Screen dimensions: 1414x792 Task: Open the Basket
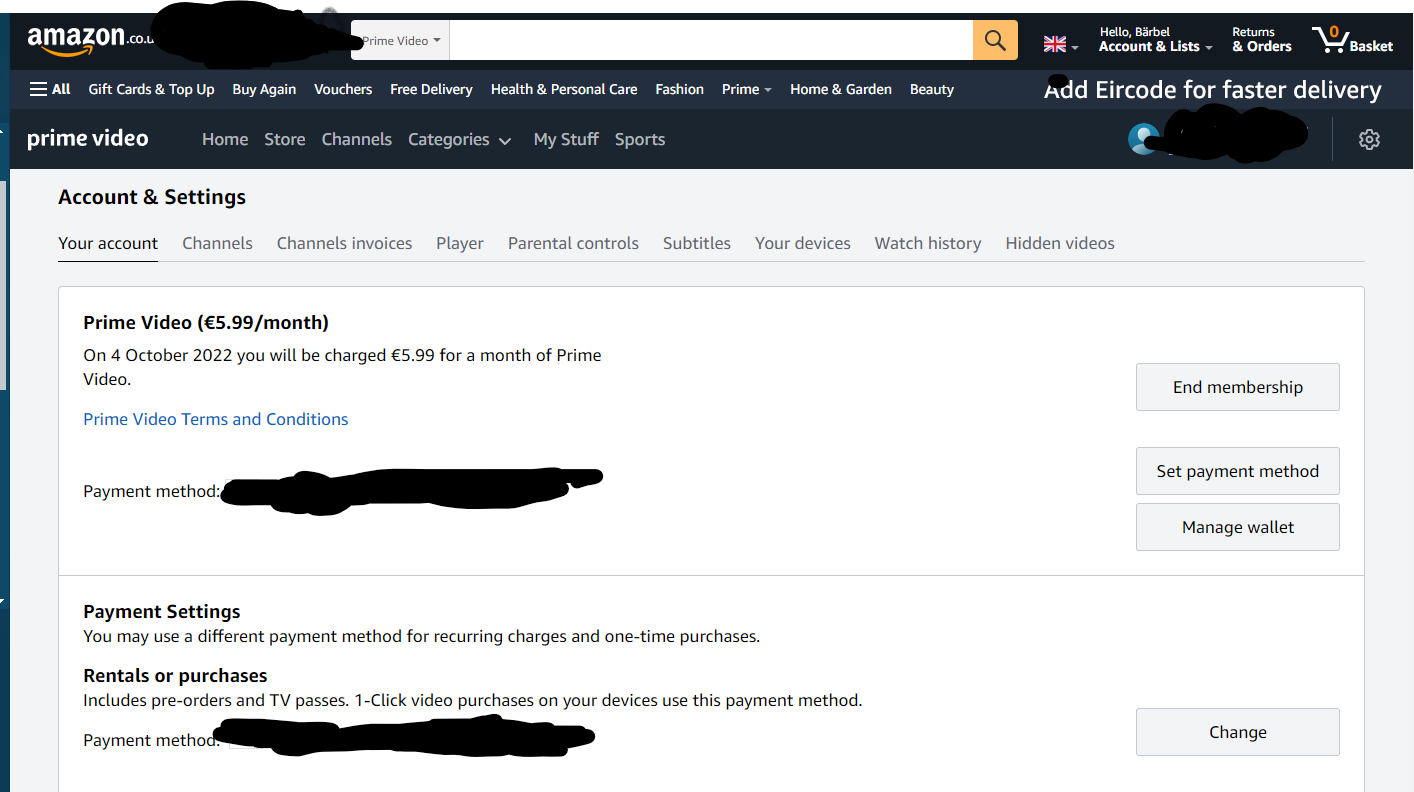tap(1352, 40)
